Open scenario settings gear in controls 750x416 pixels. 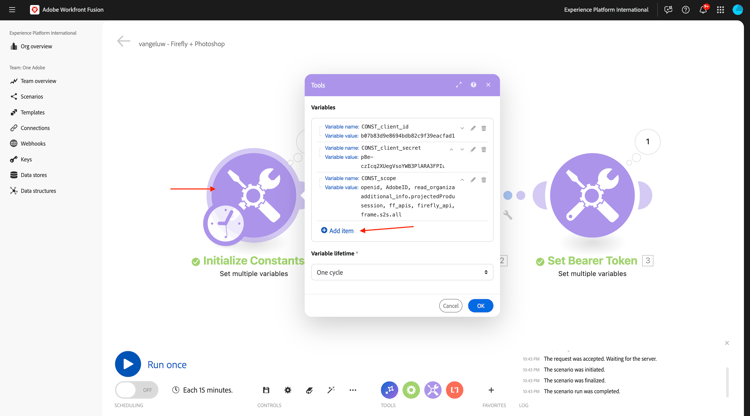tap(287, 390)
